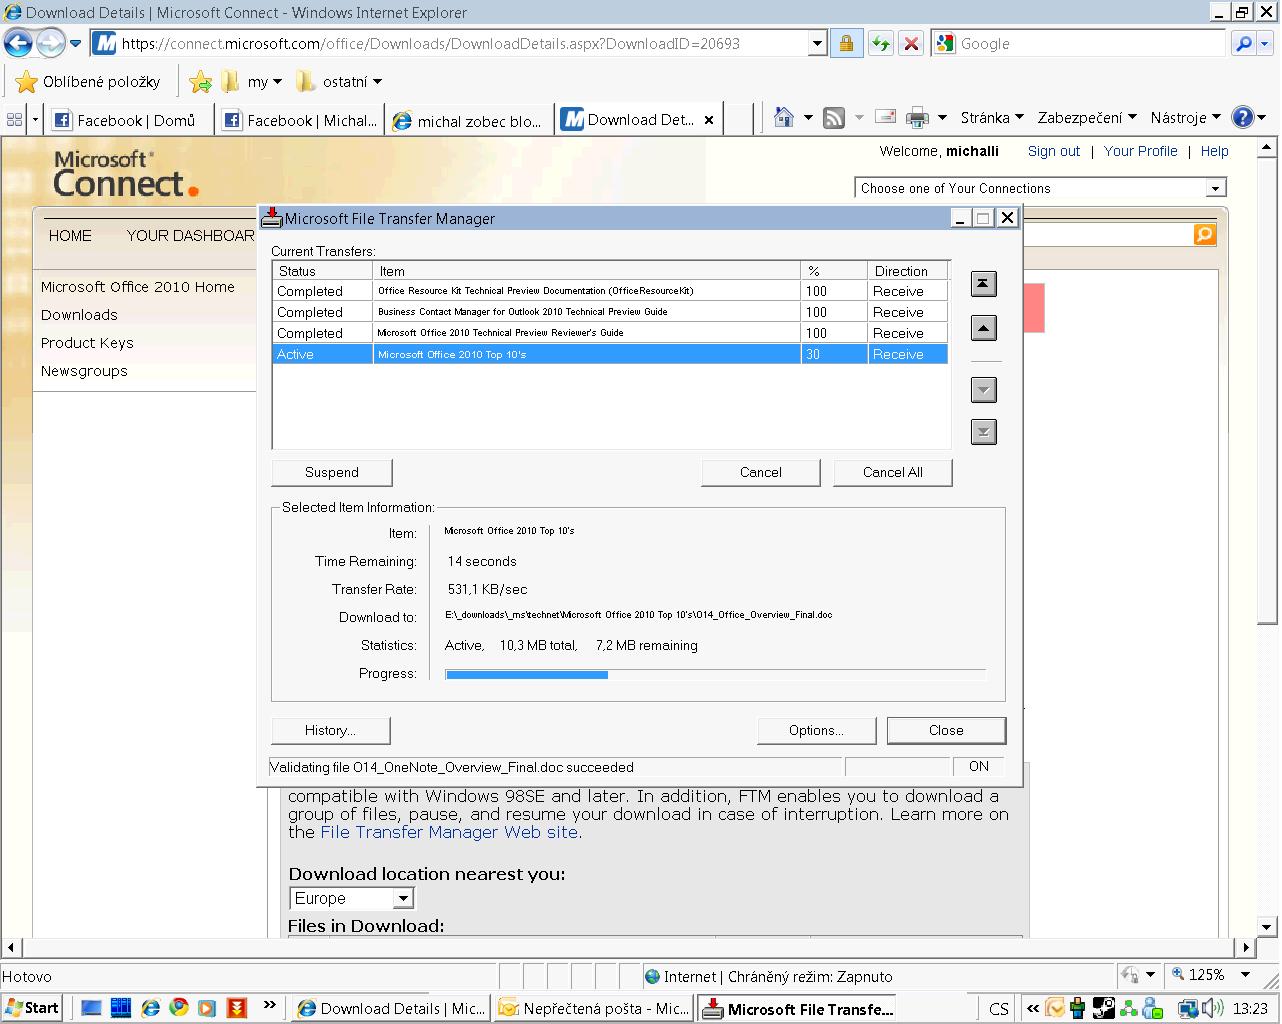Image resolution: width=1282 pixels, height=1024 pixels.
Task: Open the empty new tab button
Action: click(x=738, y=119)
